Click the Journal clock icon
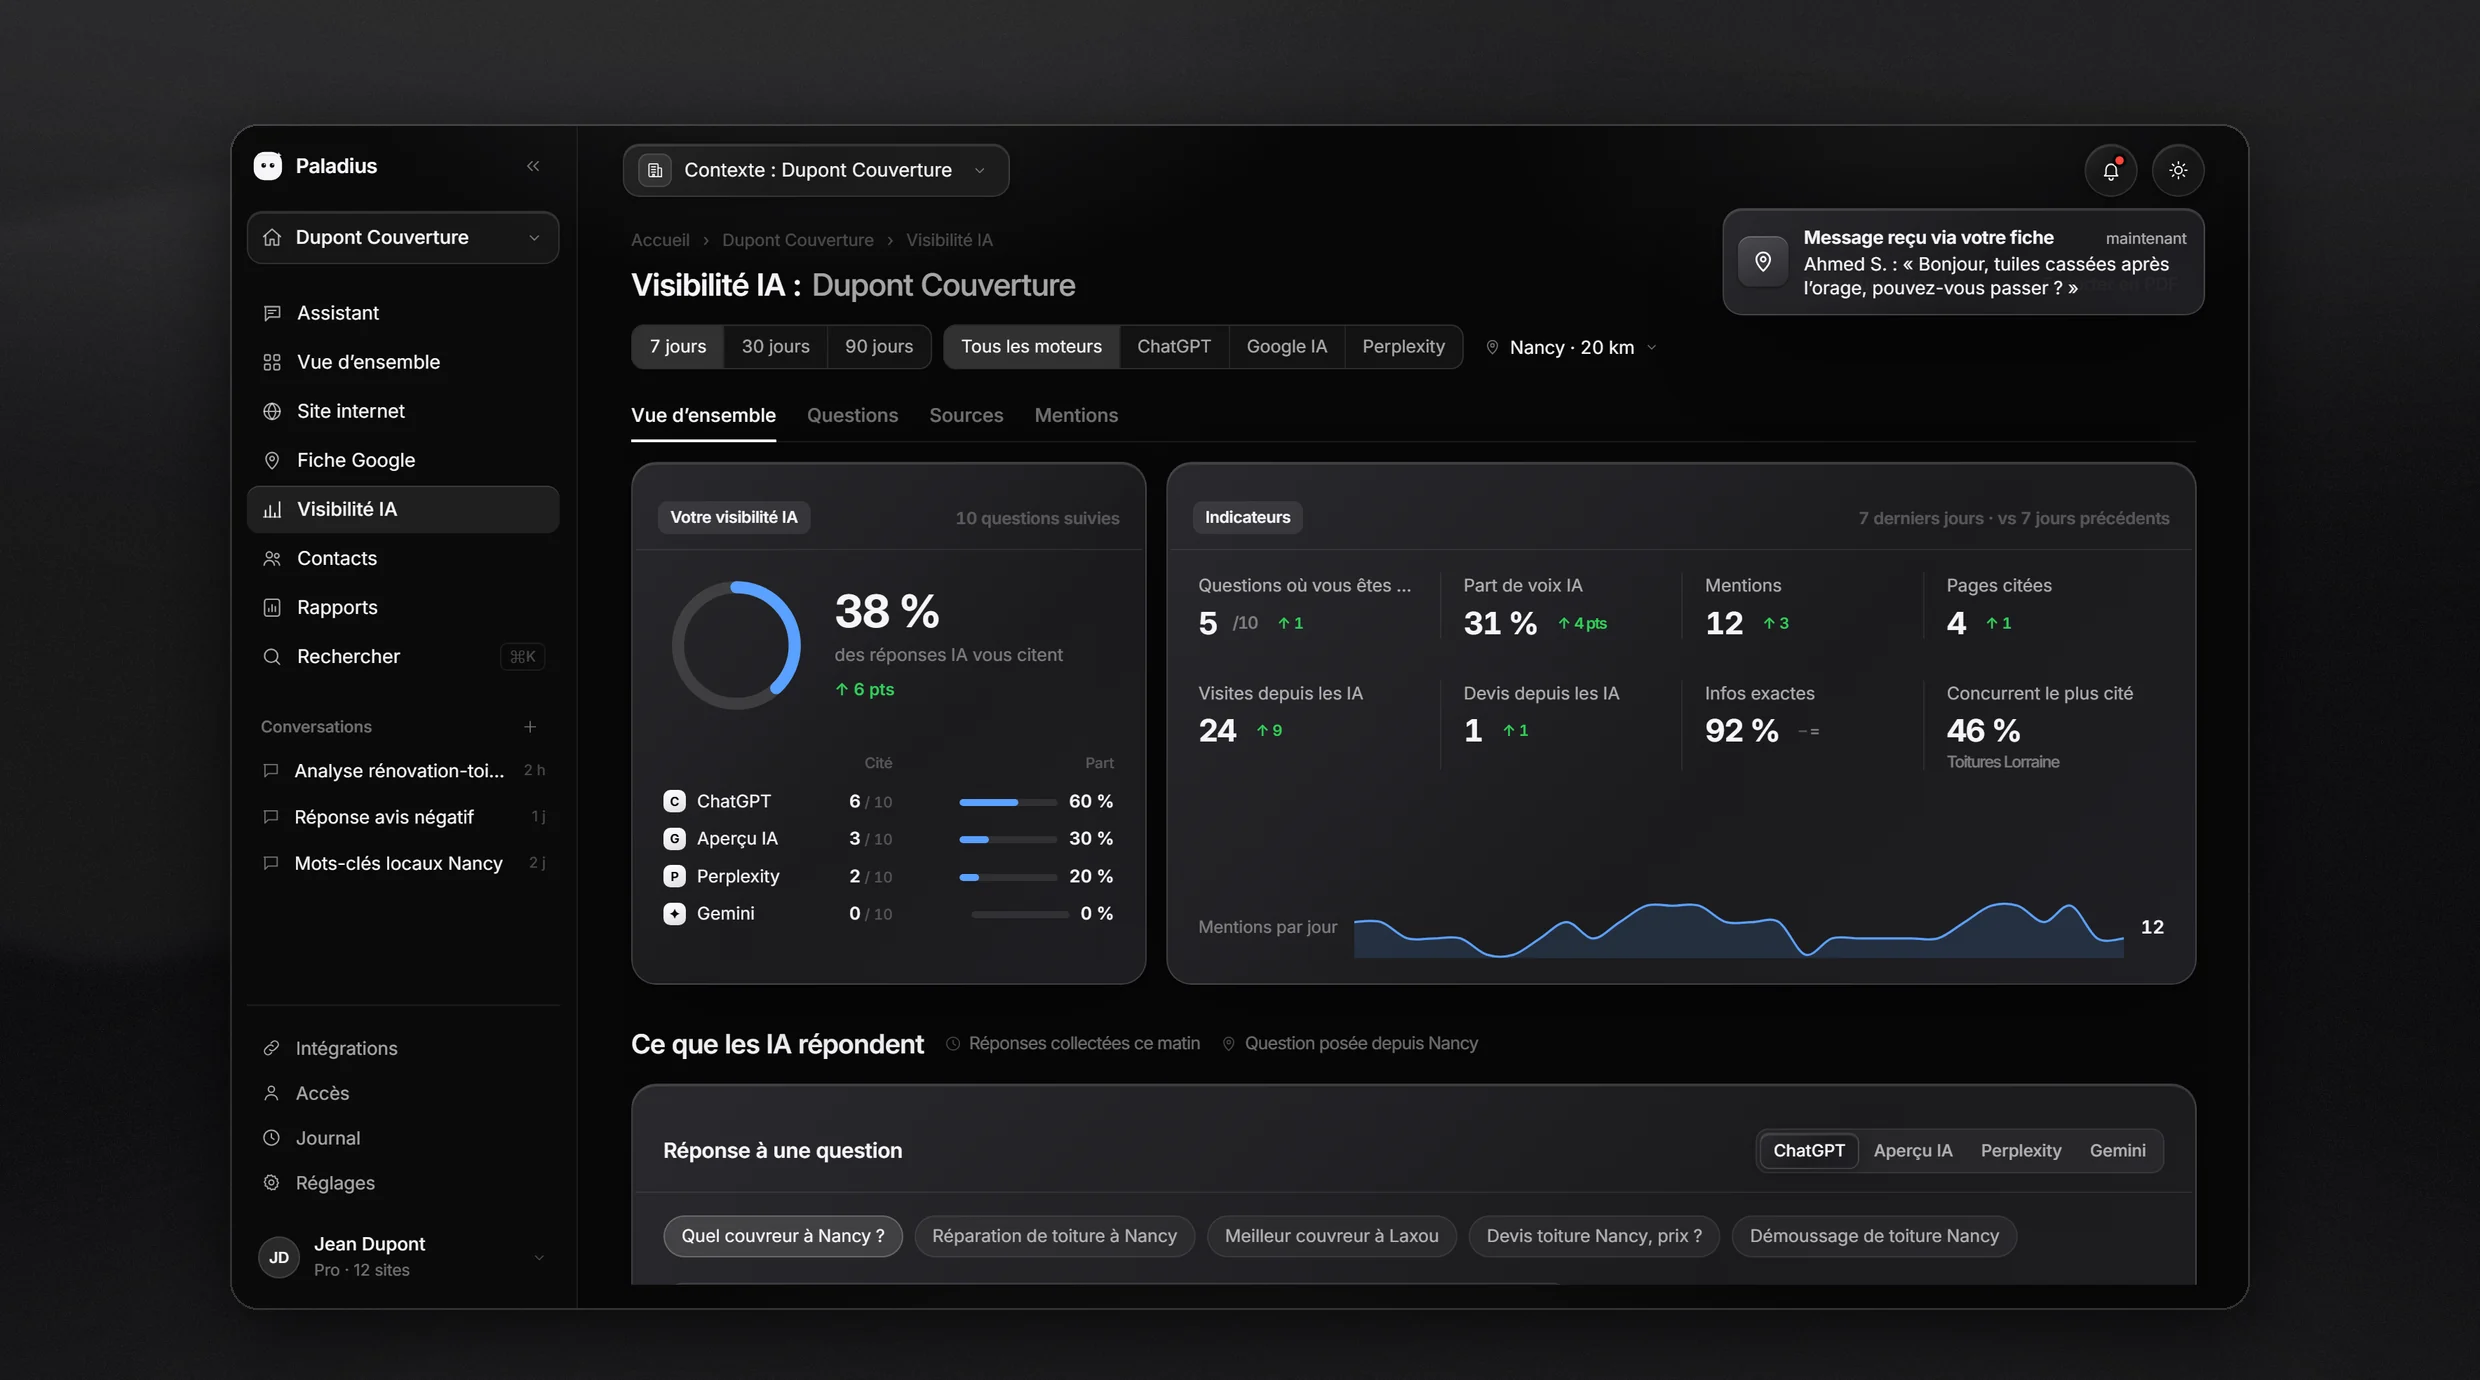 [271, 1138]
